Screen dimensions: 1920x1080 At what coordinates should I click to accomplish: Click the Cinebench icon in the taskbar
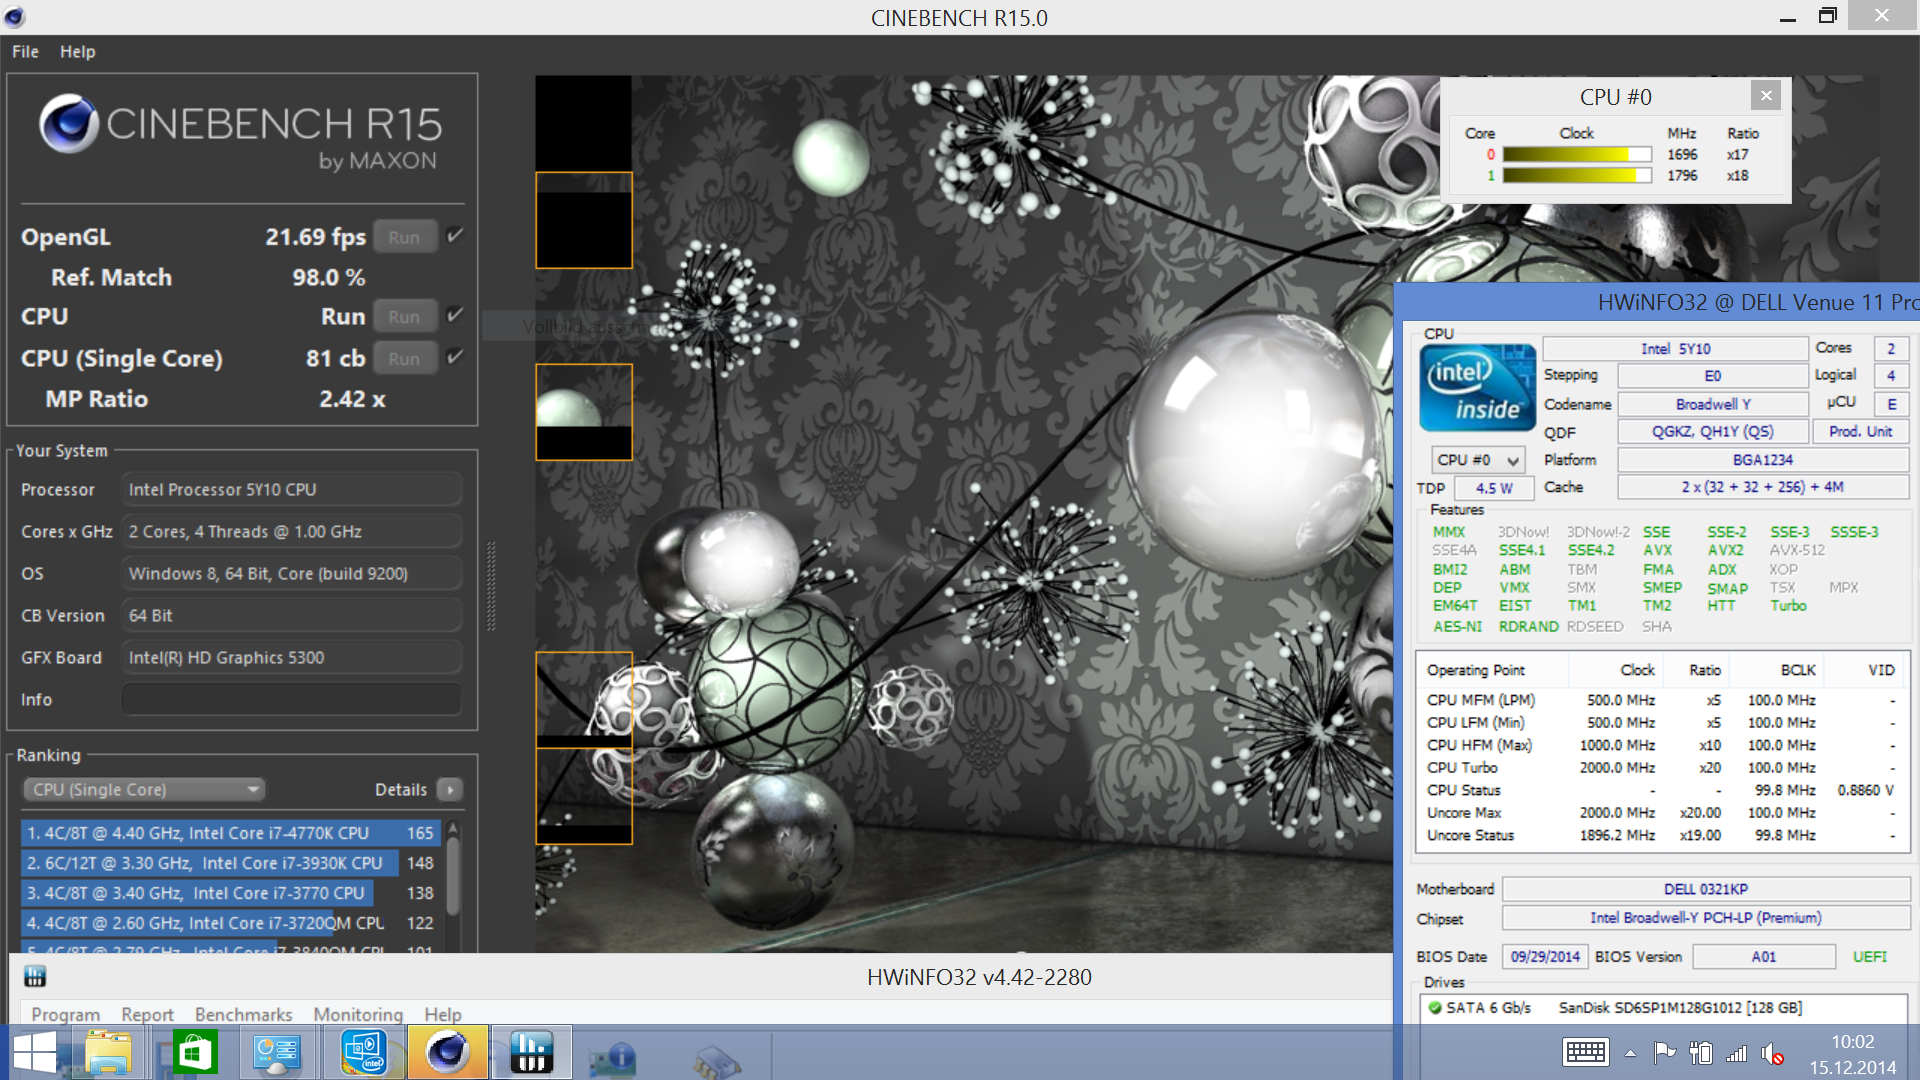pyautogui.click(x=447, y=1053)
